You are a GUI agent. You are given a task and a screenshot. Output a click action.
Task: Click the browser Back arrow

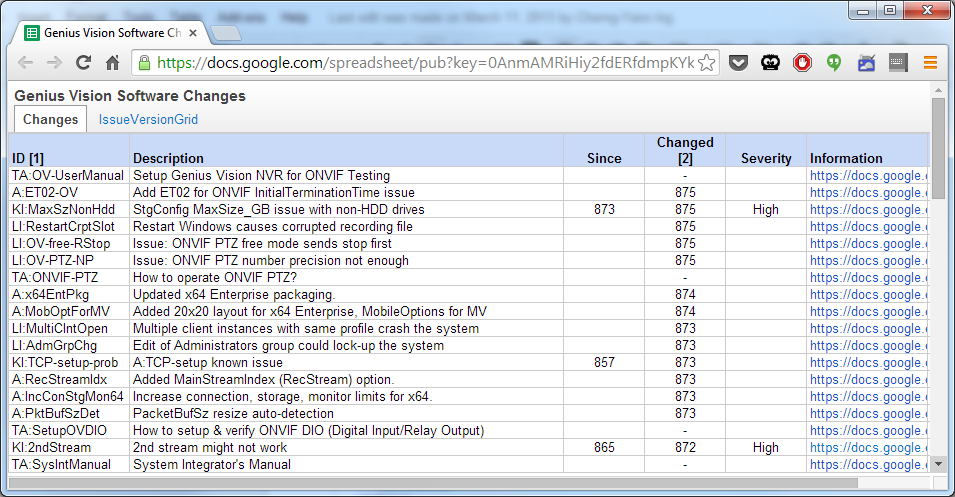(26, 62)
